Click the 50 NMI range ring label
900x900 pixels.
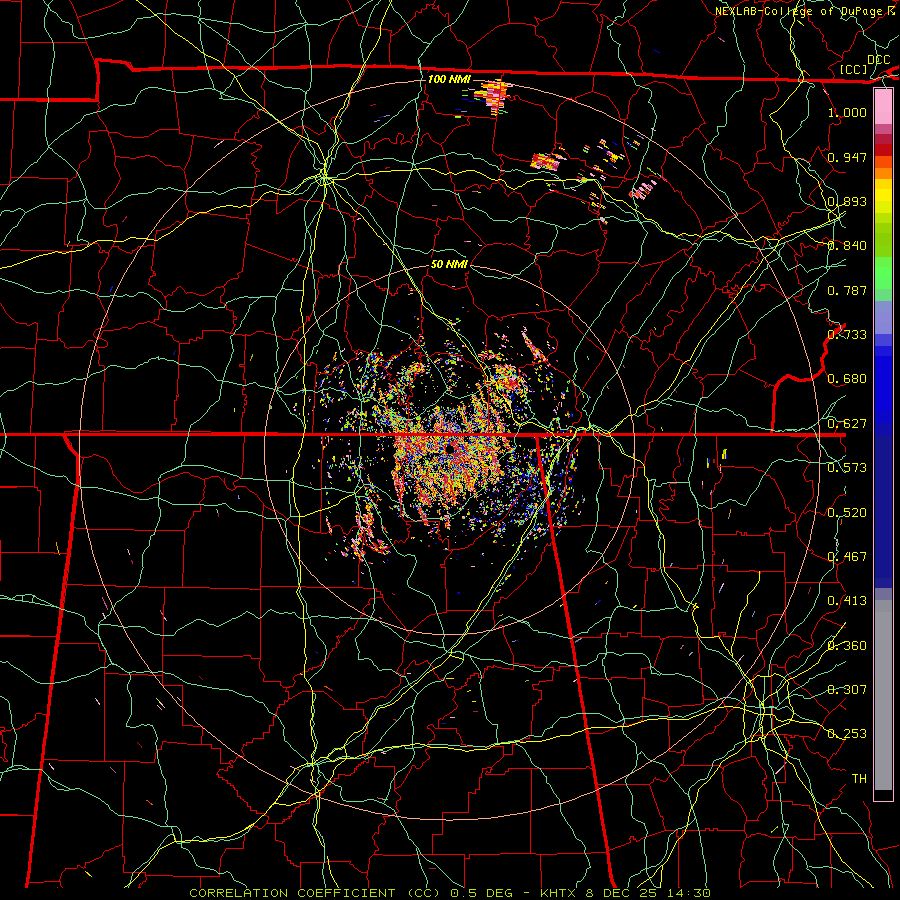coord(449,264)
